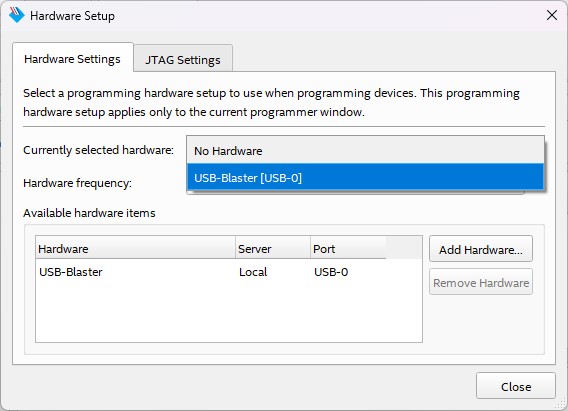568x411 pixels.
Task: Sort by the Hardware column header
Action: [135, 248]
